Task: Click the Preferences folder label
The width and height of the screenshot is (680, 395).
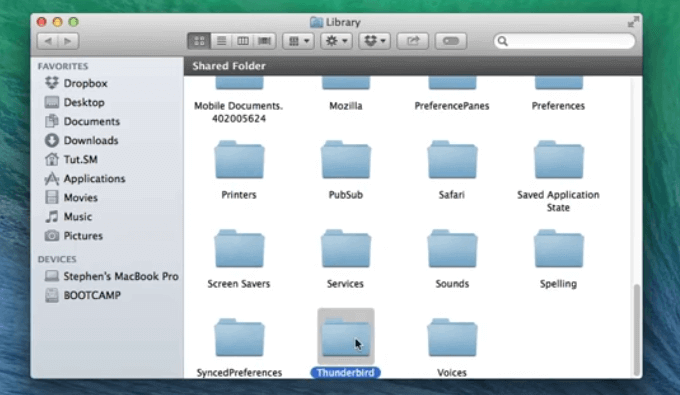Action: pyautogui.click(x=559, y=106)
